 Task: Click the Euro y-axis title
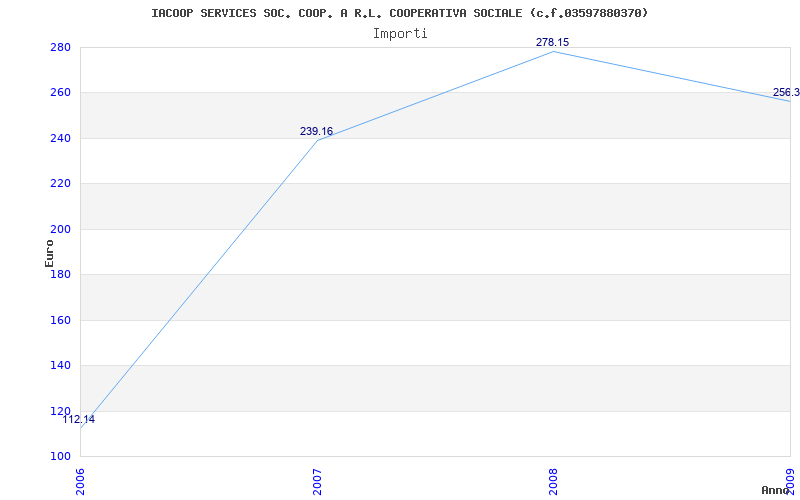49,254
